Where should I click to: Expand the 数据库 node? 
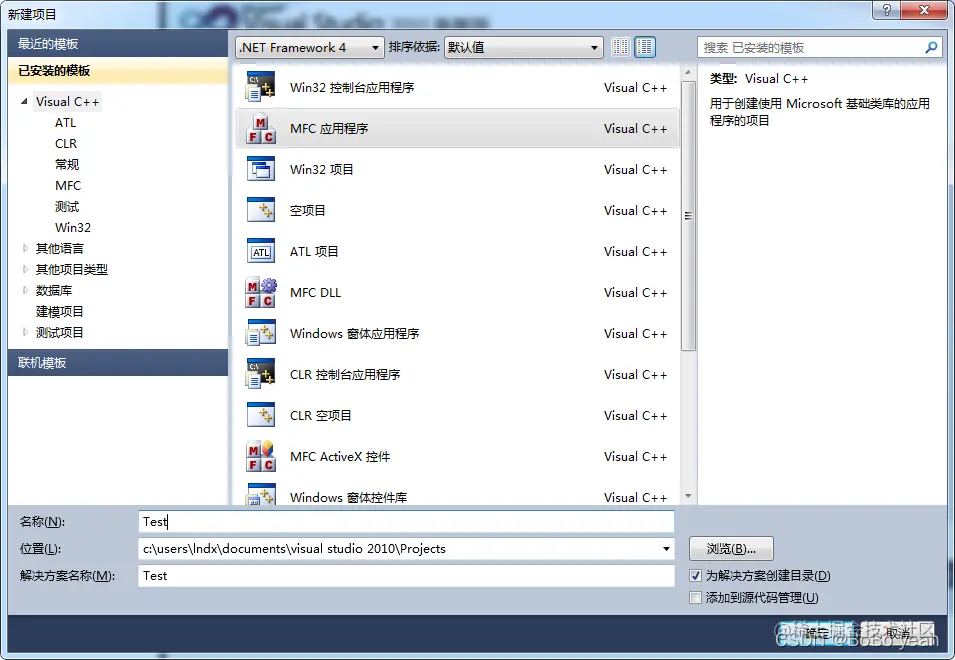pos(25,290)
